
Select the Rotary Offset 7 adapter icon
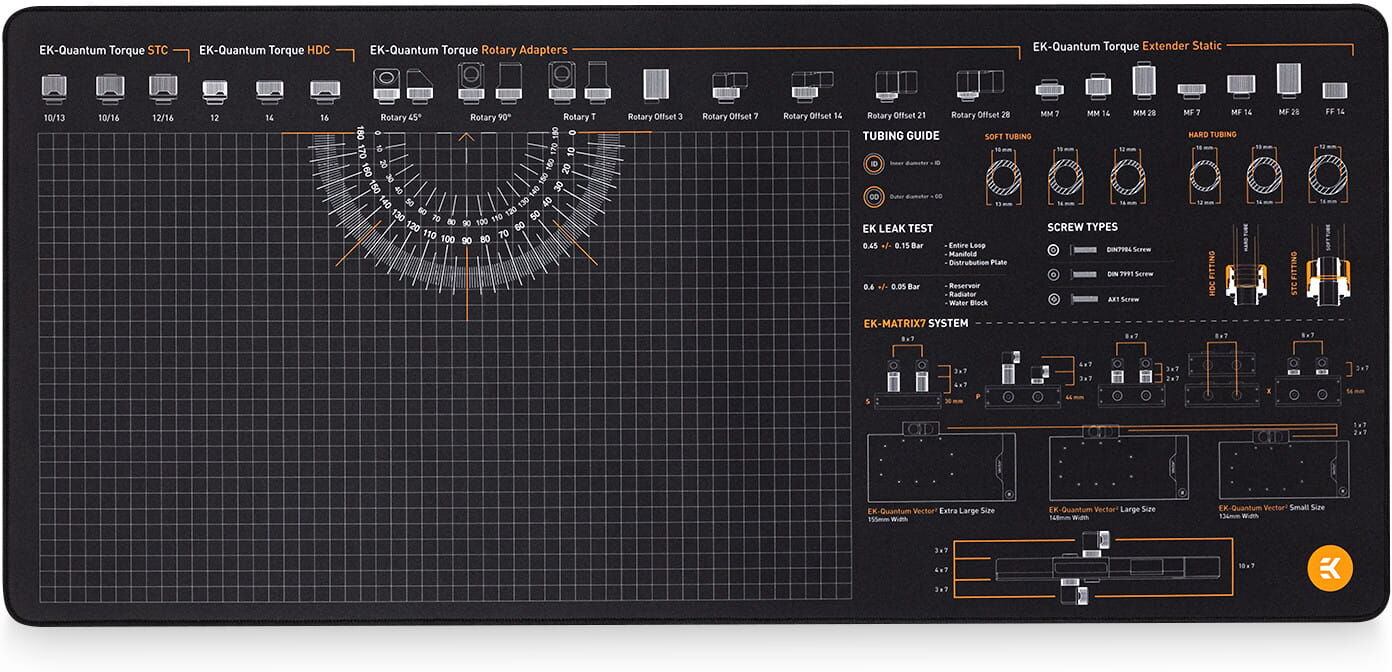730,87
